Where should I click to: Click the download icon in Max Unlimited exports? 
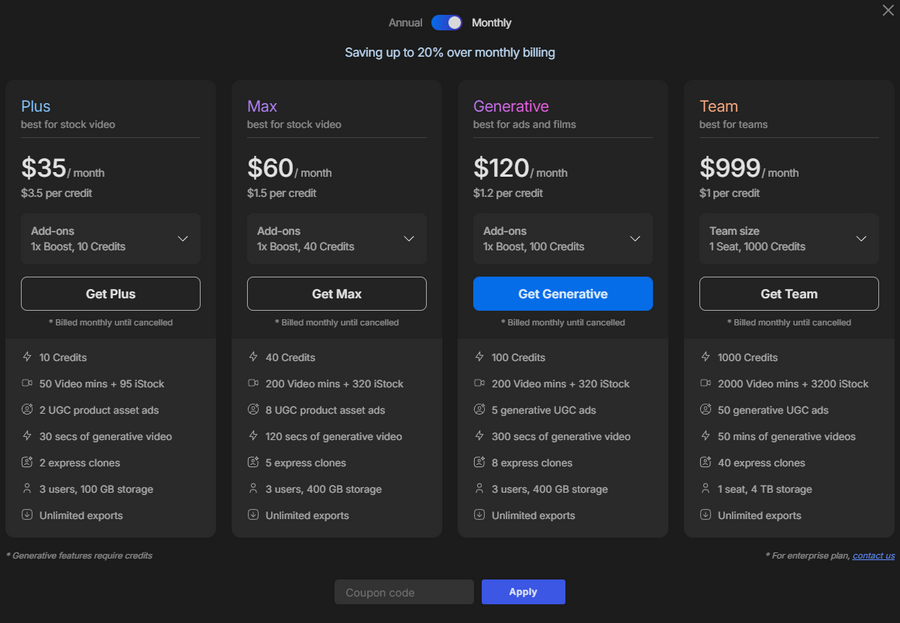click(253, 516)
